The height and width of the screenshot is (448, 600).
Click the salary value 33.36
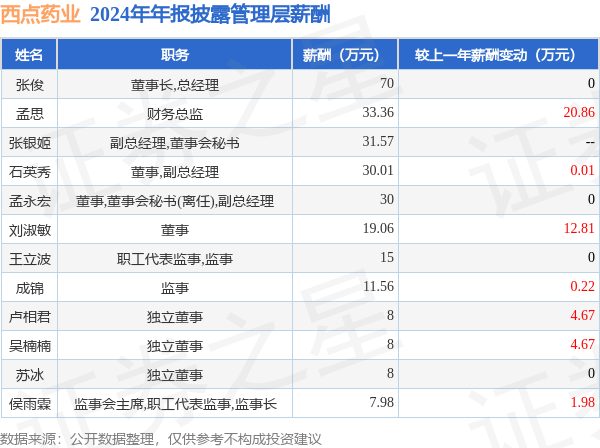pyautogui.click(x=378, y=112)
